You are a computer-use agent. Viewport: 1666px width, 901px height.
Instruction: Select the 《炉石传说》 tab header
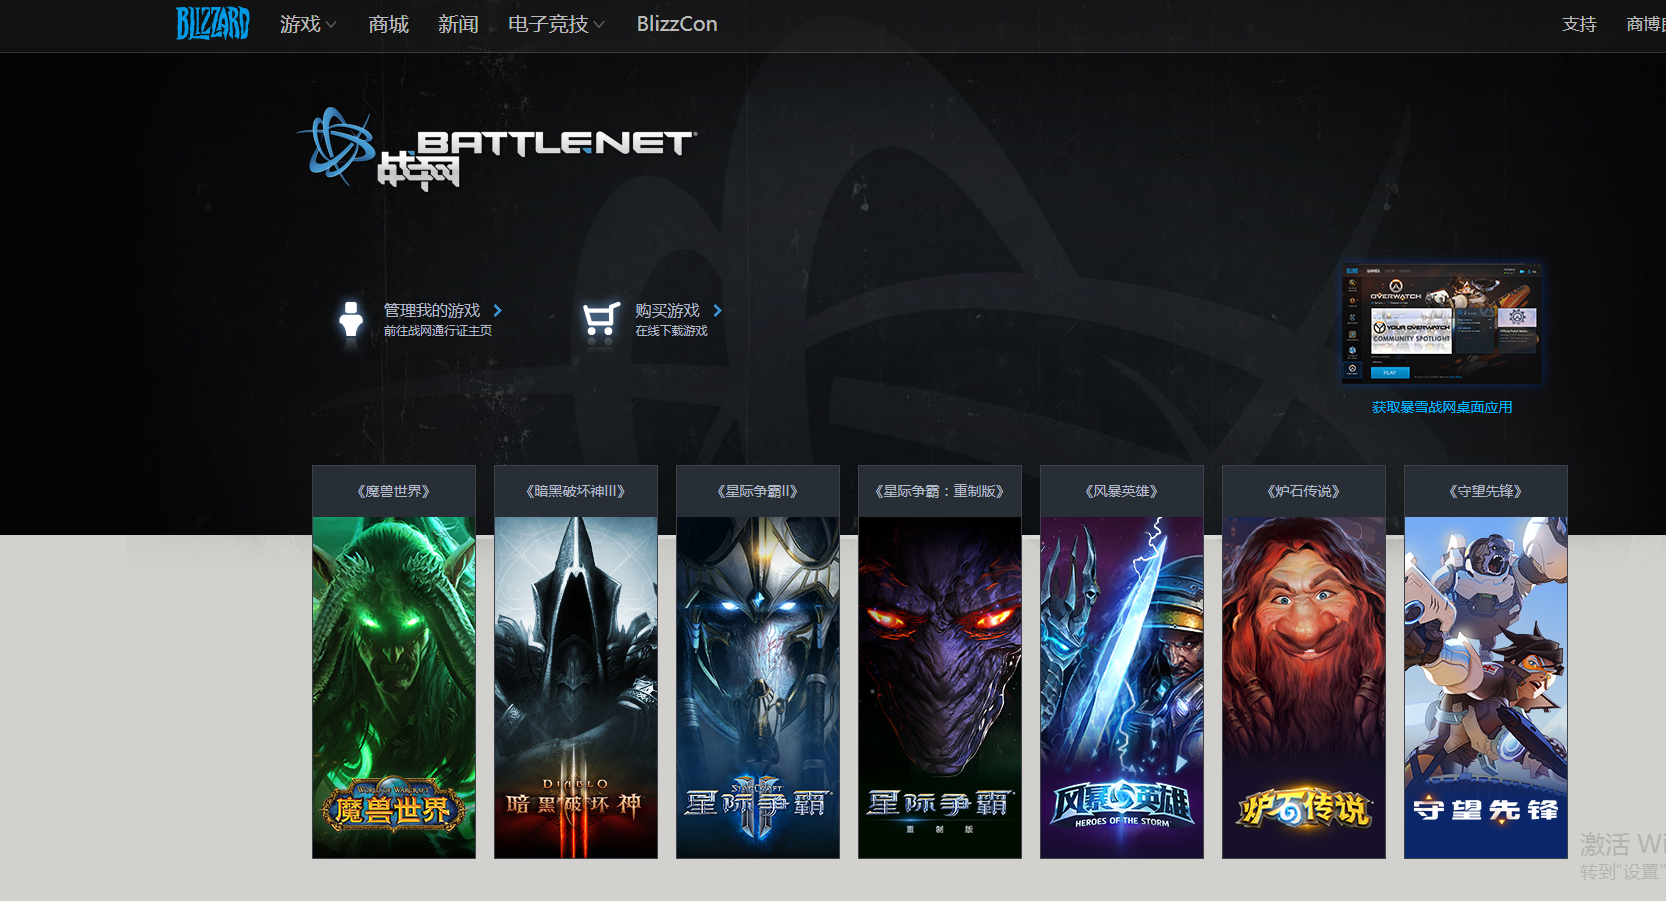(1304, 491)
